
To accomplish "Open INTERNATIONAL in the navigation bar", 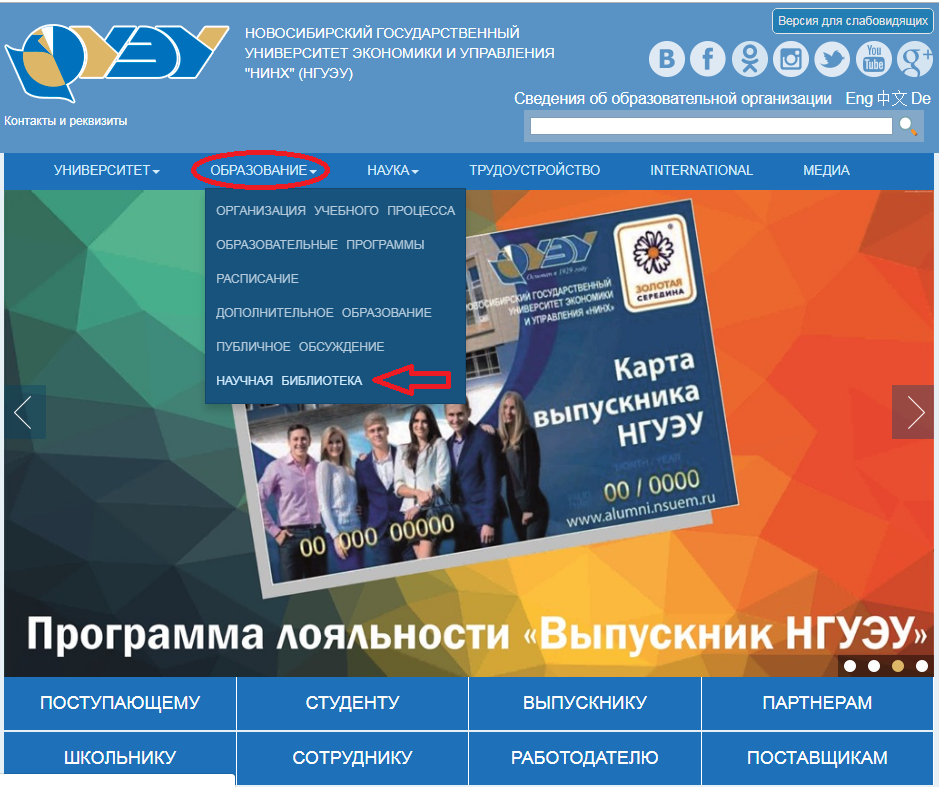I will 701,170.
